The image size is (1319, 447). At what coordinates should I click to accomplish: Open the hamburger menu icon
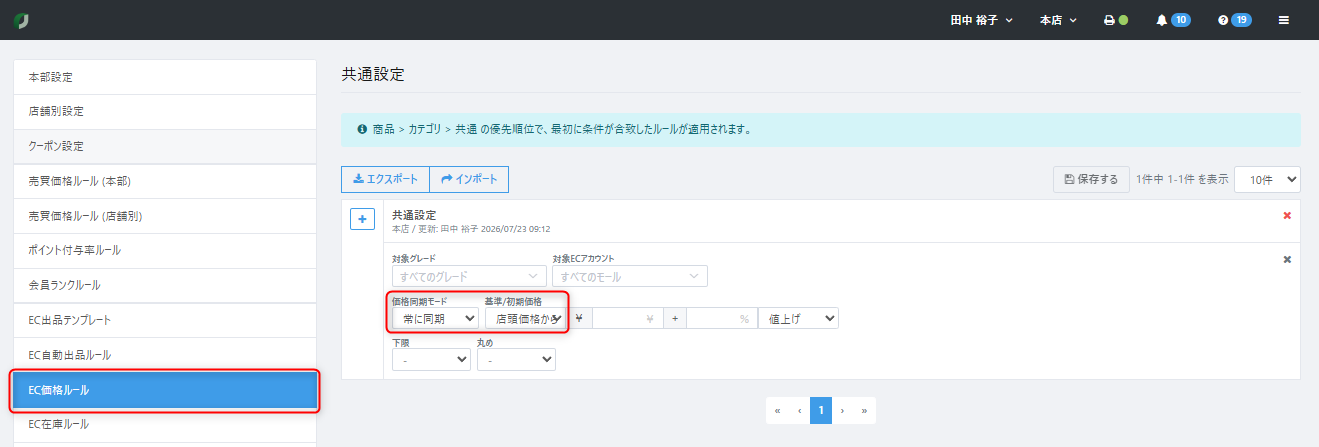pos(1284,20)
